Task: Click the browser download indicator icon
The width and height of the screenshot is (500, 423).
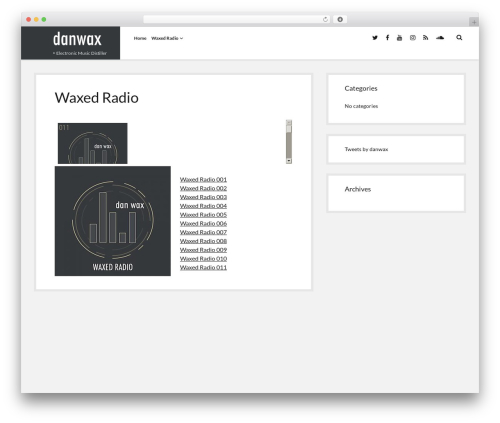Action: pyautogui.click(x=340, y=20)
